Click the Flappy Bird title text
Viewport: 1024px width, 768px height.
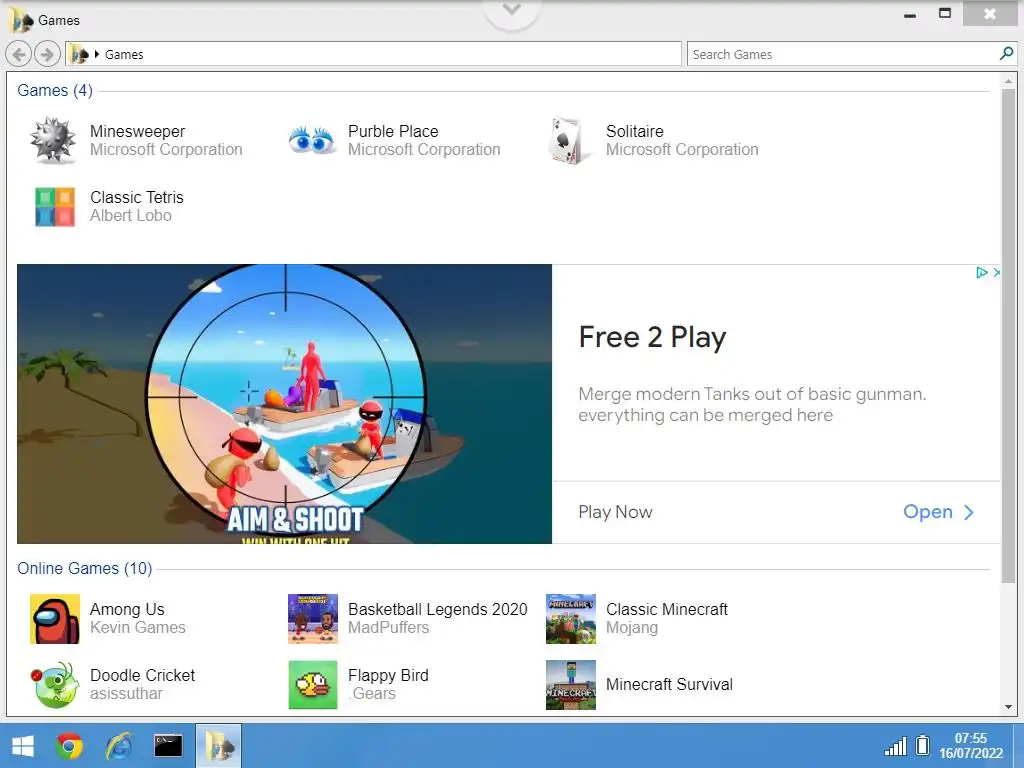[388, 675]
